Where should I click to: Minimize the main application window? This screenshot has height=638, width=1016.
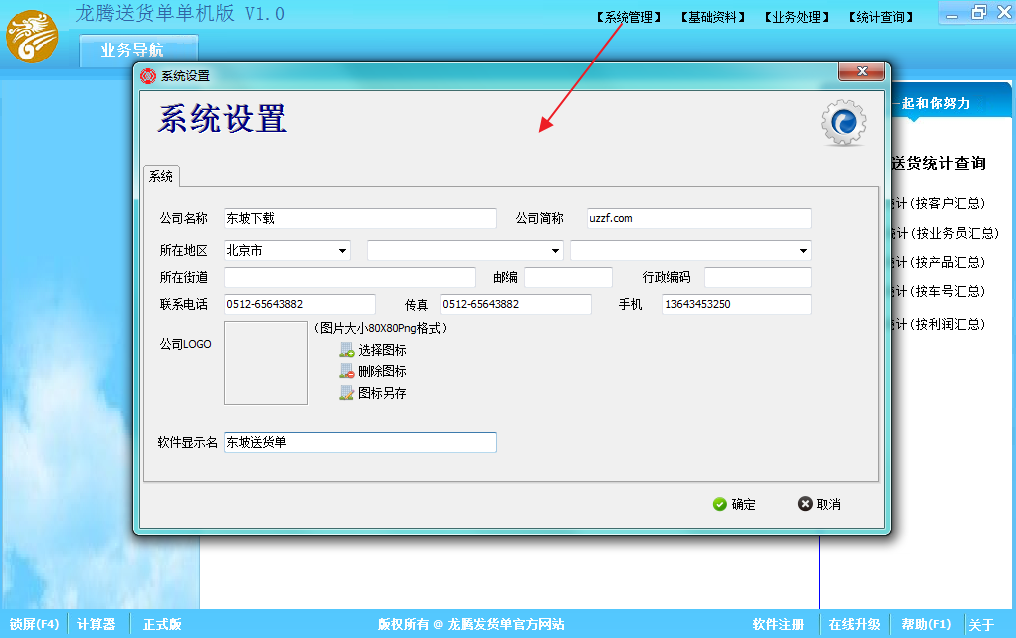pyautogui.click(x=952, y=14)
